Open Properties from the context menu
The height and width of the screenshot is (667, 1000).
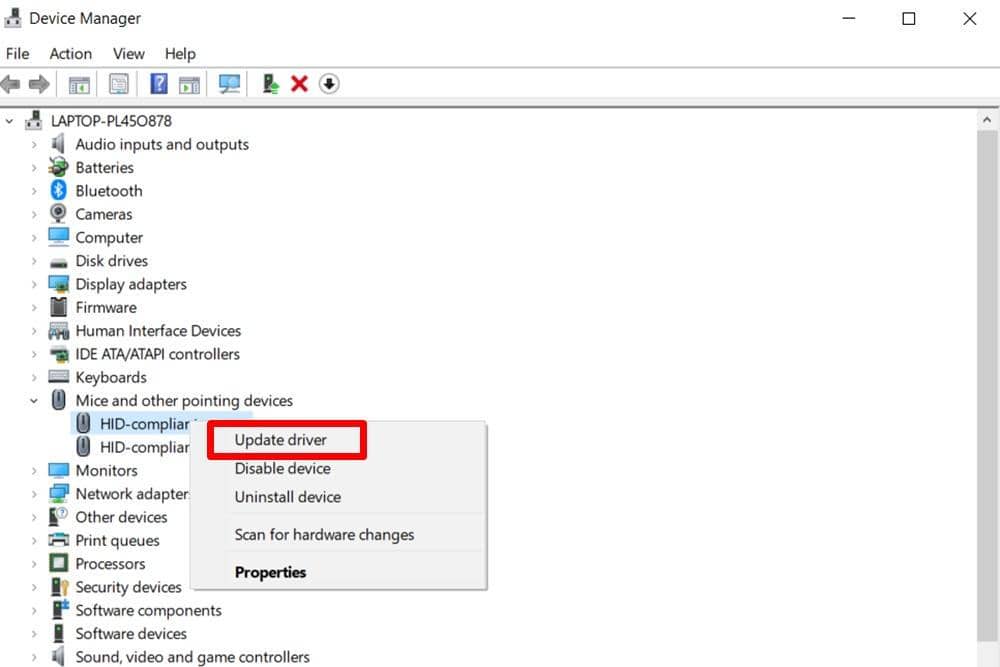(x=270, y=573)
